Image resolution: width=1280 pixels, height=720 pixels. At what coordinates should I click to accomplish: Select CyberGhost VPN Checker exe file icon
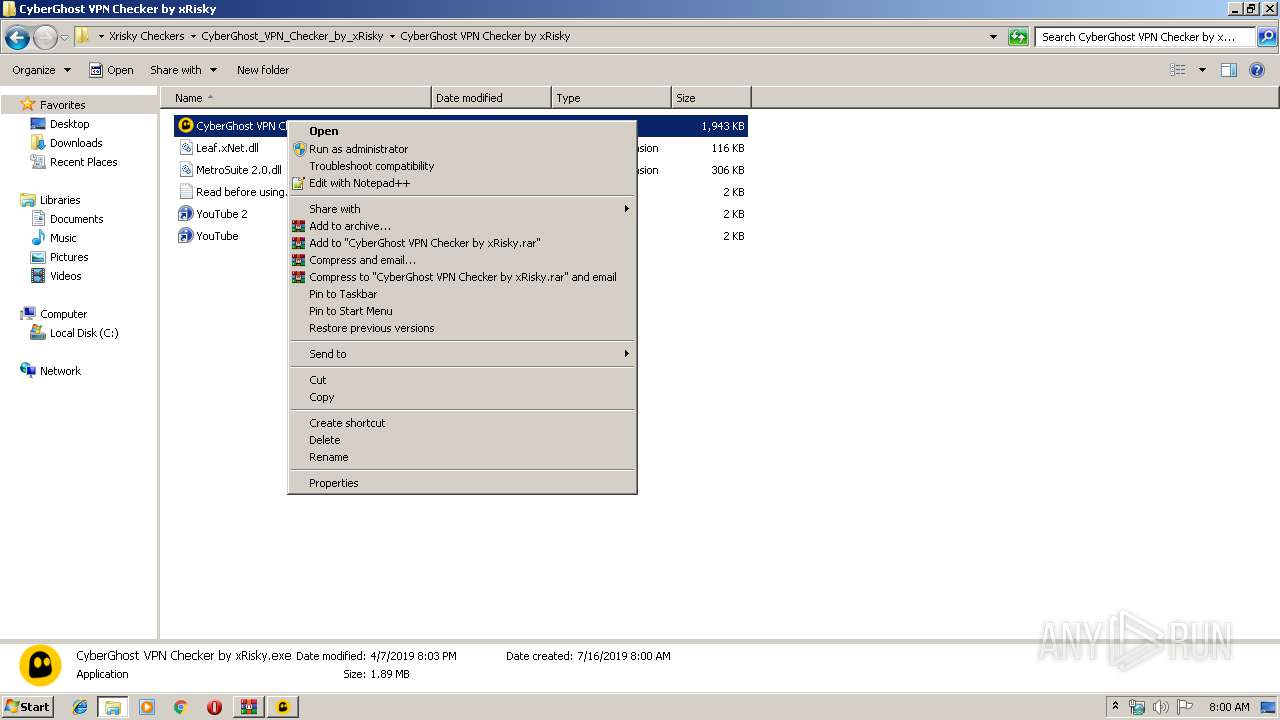185,126
